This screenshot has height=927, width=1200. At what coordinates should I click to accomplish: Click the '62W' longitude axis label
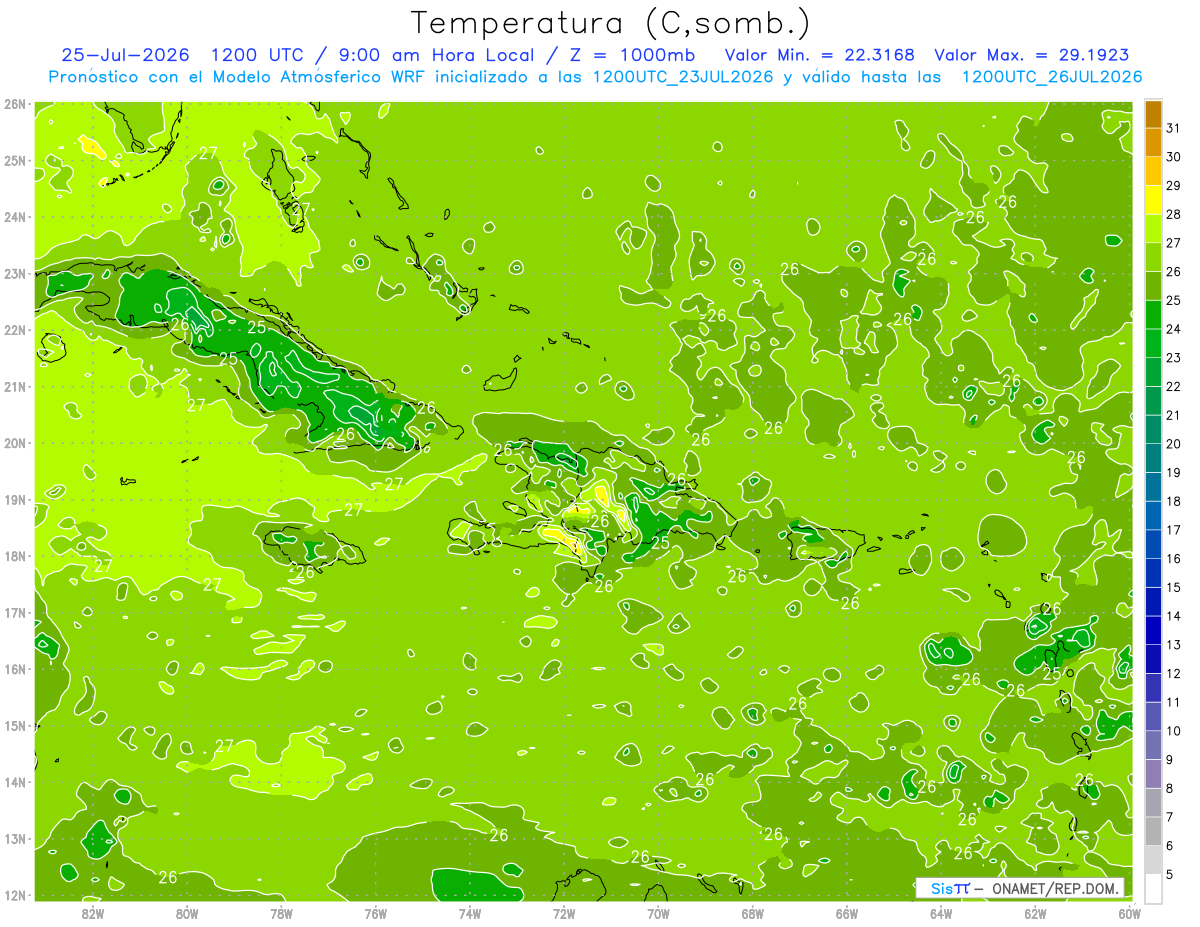[1036, 913]
